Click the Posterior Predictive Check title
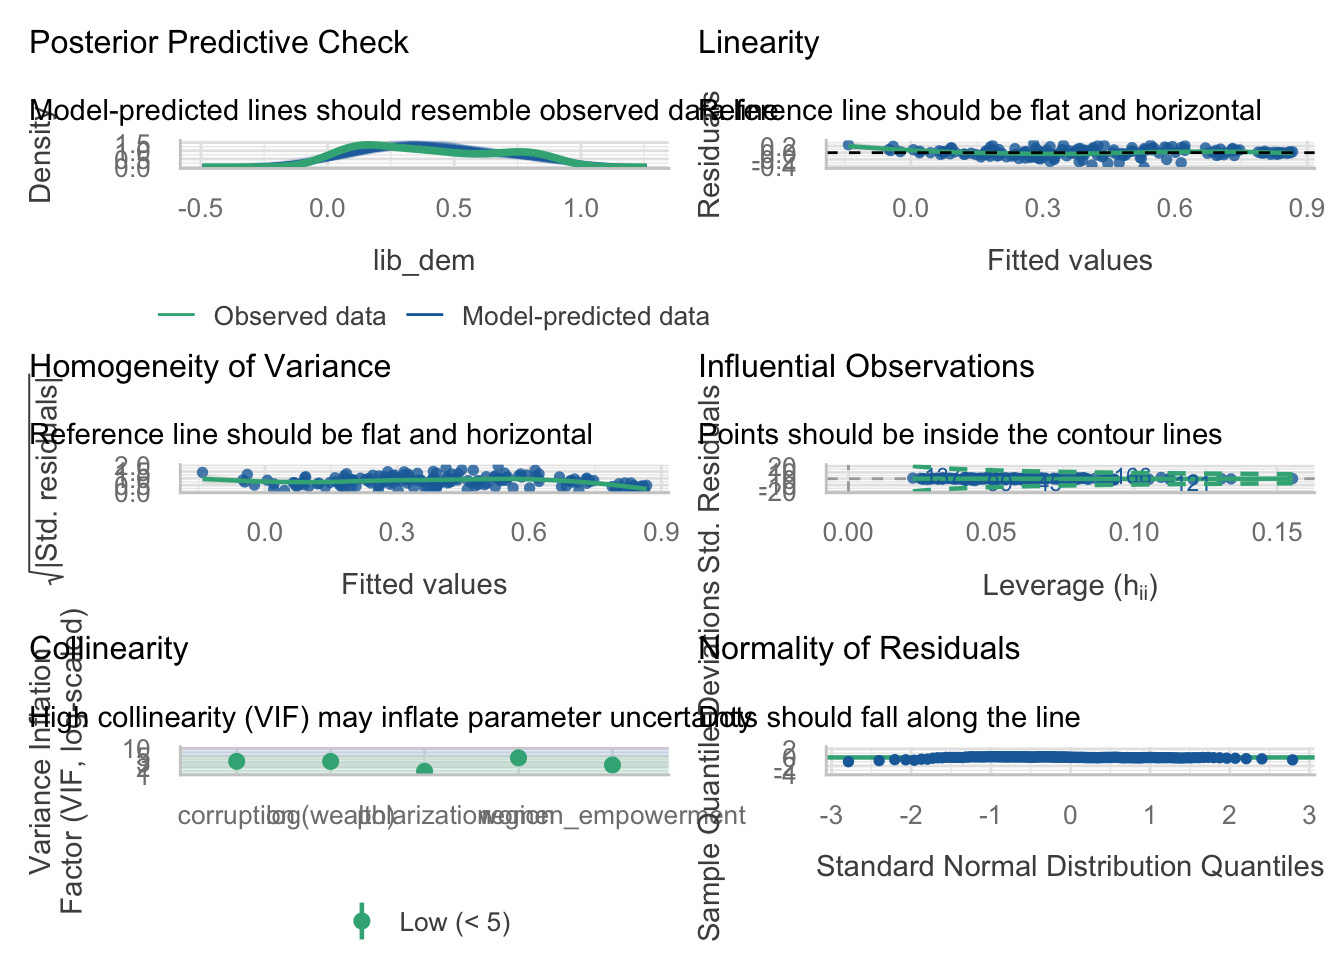1344x960 pixels. (x=219, y=43)
